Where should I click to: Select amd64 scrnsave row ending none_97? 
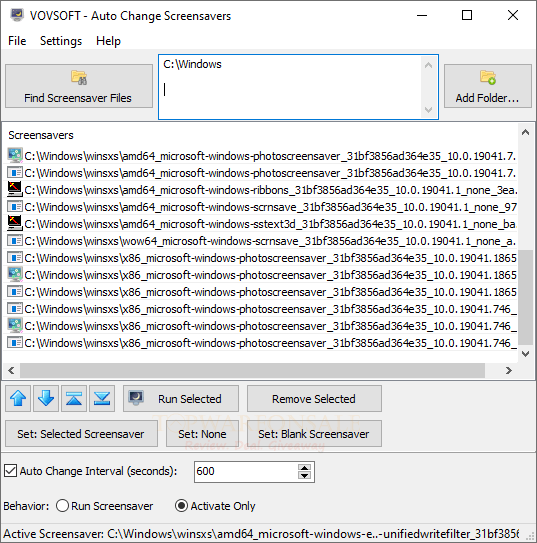coord(262,207)
